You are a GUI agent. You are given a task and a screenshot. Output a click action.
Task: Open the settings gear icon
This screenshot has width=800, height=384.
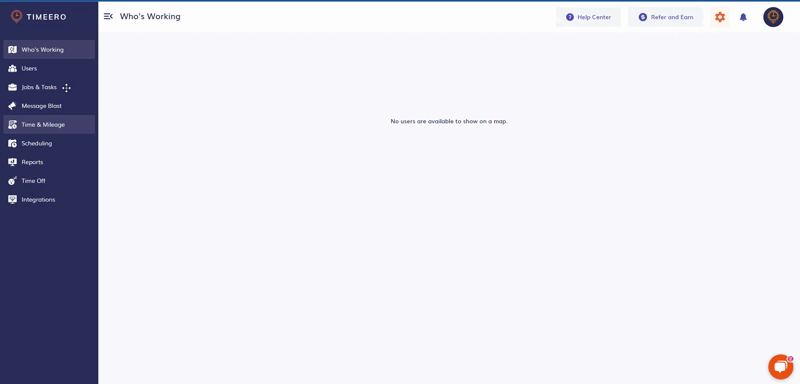click(x=719, y=17)
